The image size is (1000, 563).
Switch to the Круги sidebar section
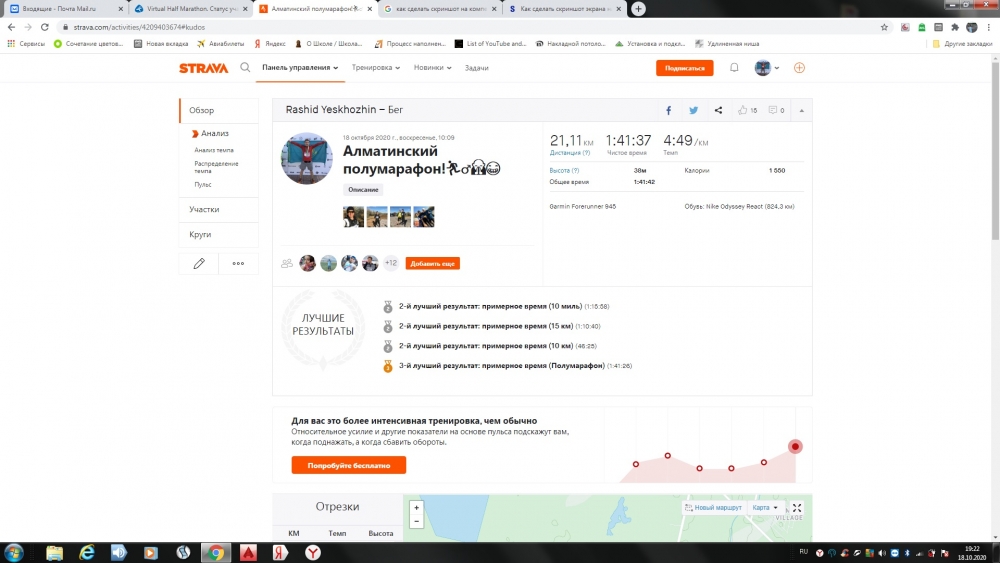tap(201, 234)
